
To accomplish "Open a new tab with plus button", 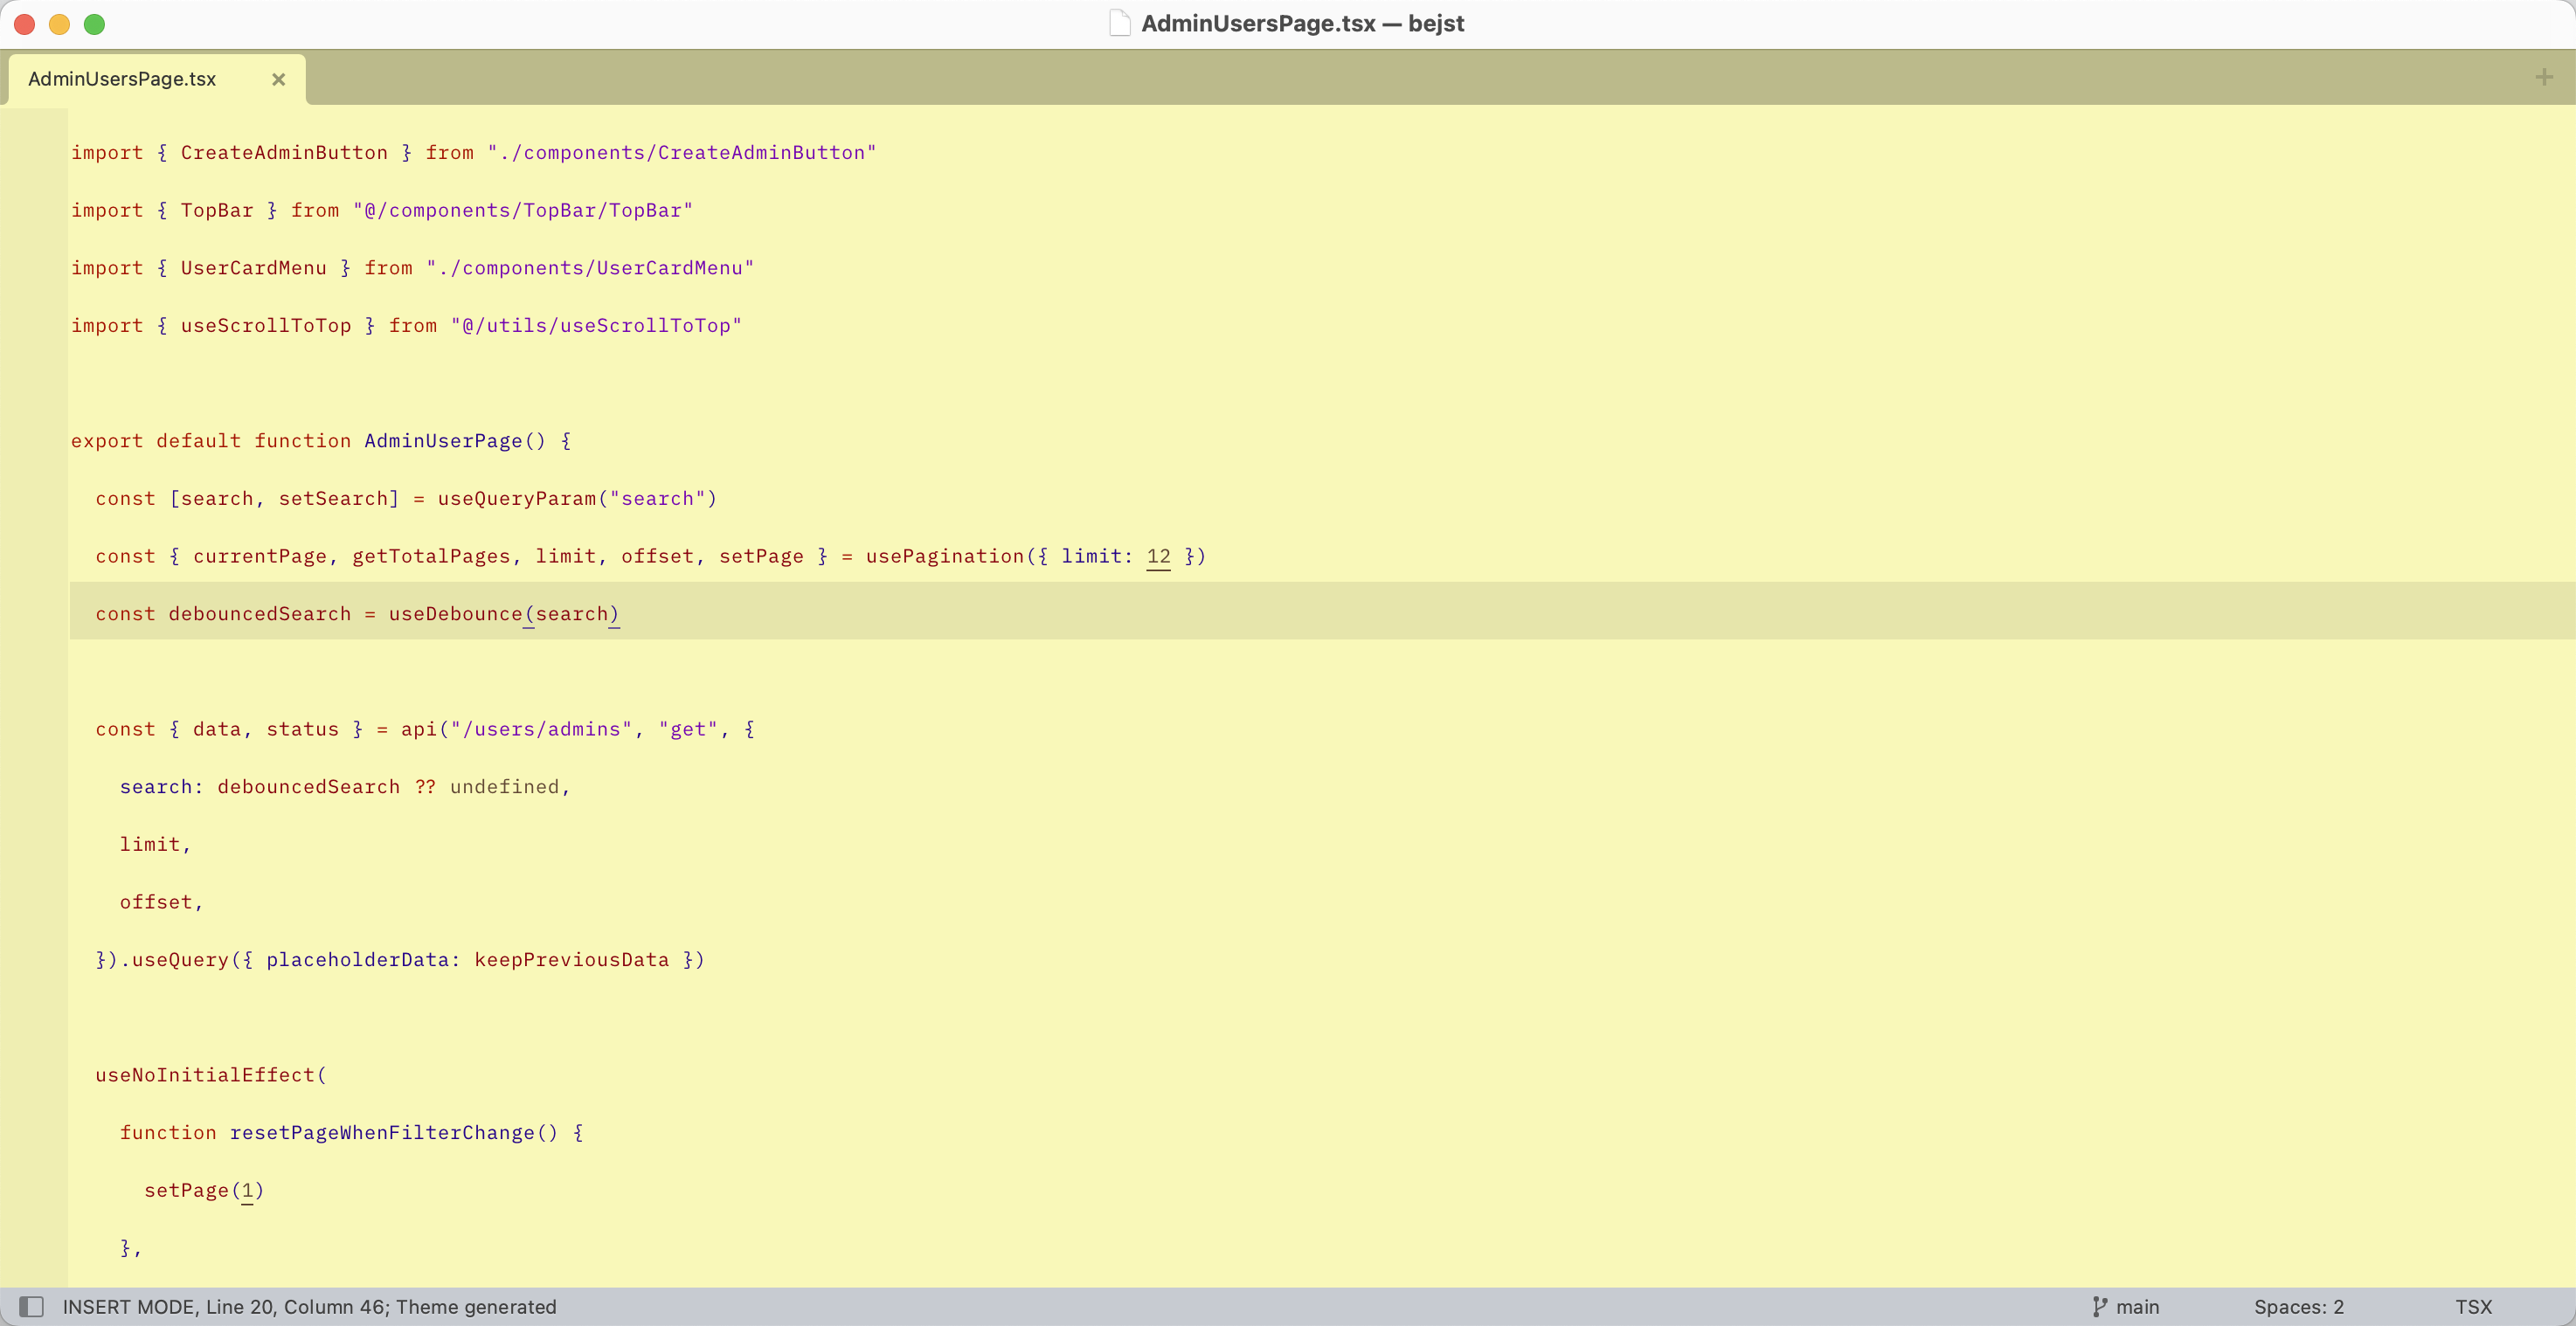I will 2544,77.
